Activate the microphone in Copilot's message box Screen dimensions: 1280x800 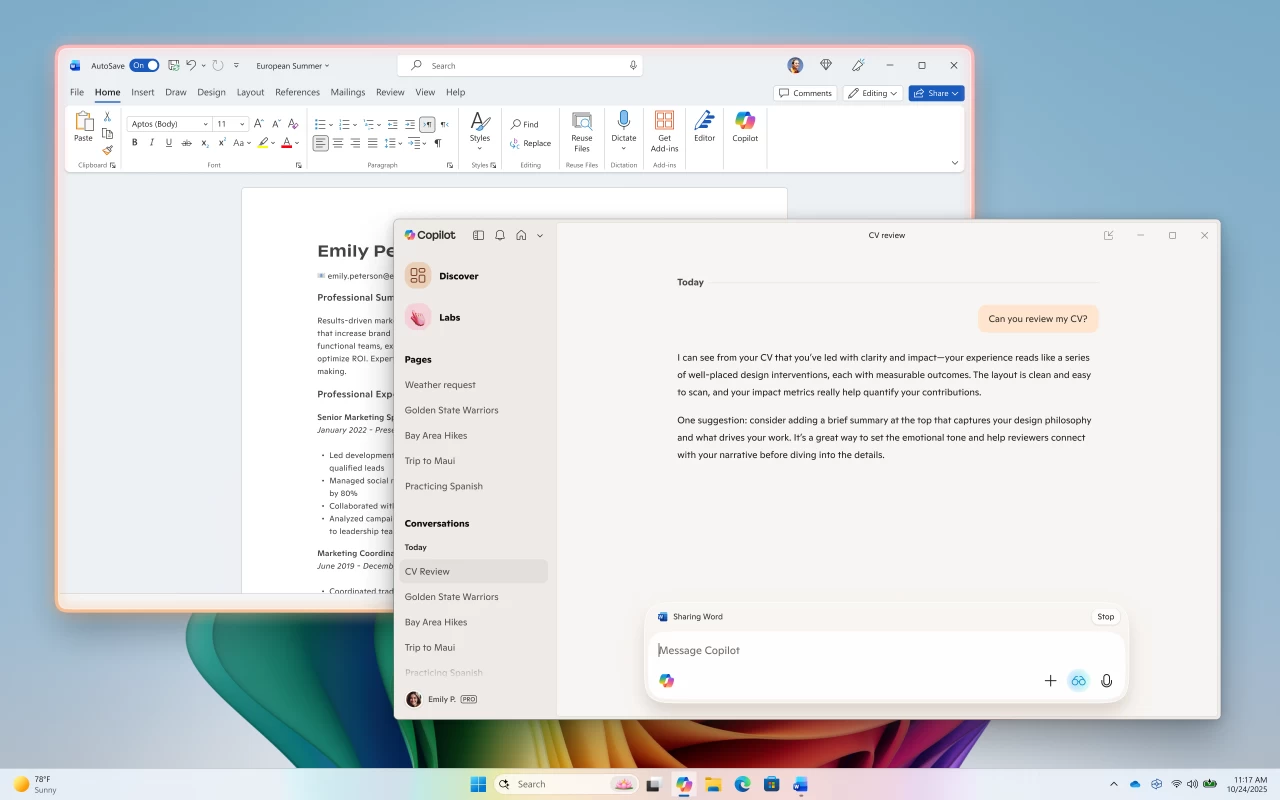1106,680
